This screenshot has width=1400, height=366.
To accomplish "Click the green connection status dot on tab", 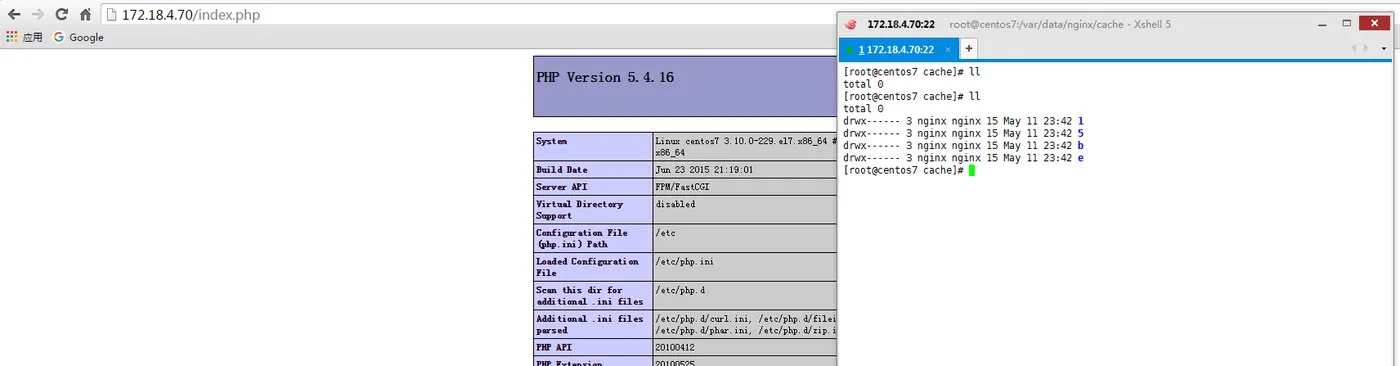I will 849,50.
